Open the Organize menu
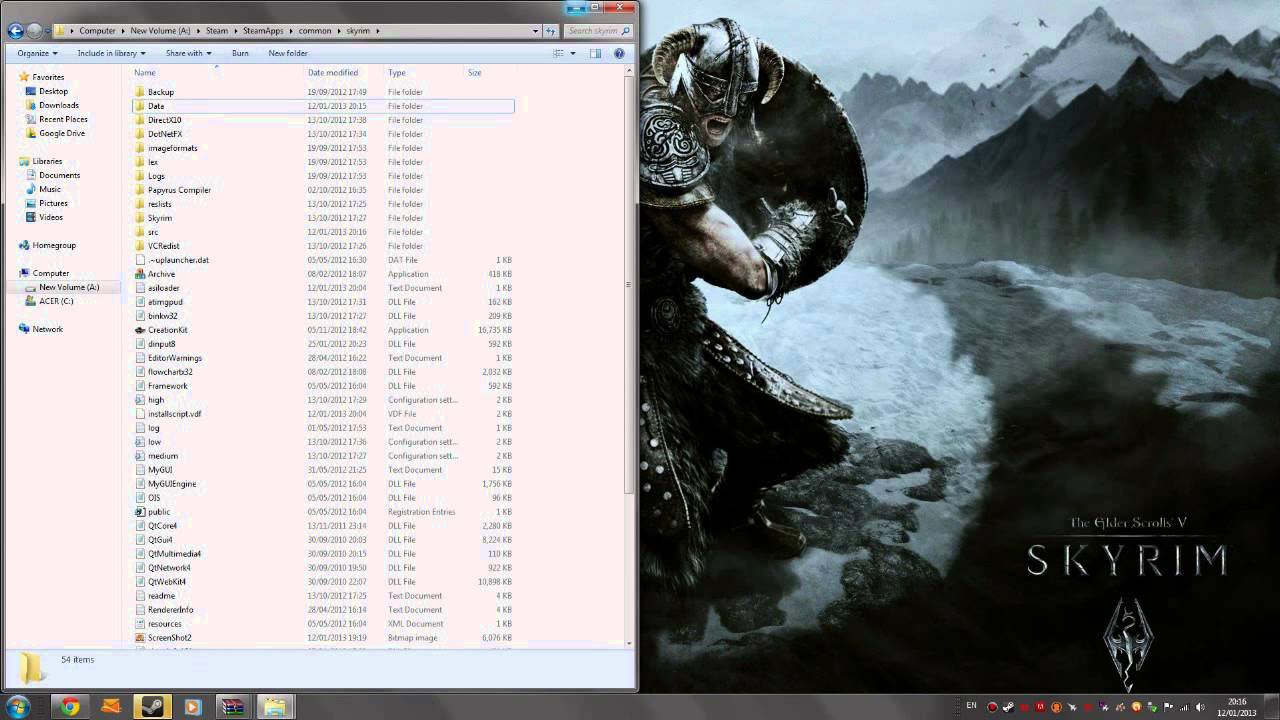Viewport: 1280px width, 720px height. click(x=37, y=53)
